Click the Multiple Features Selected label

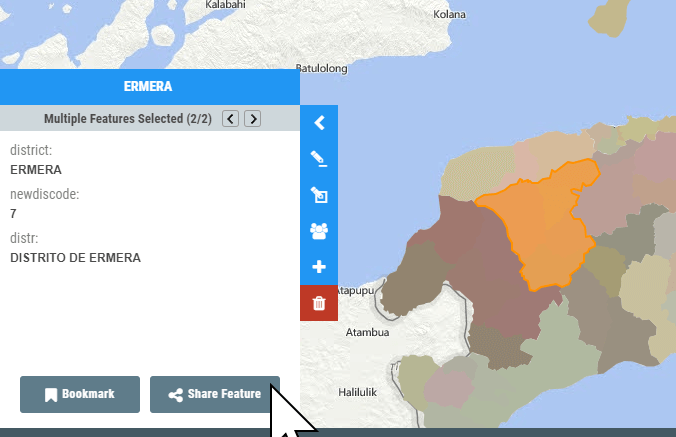[128, 119]
